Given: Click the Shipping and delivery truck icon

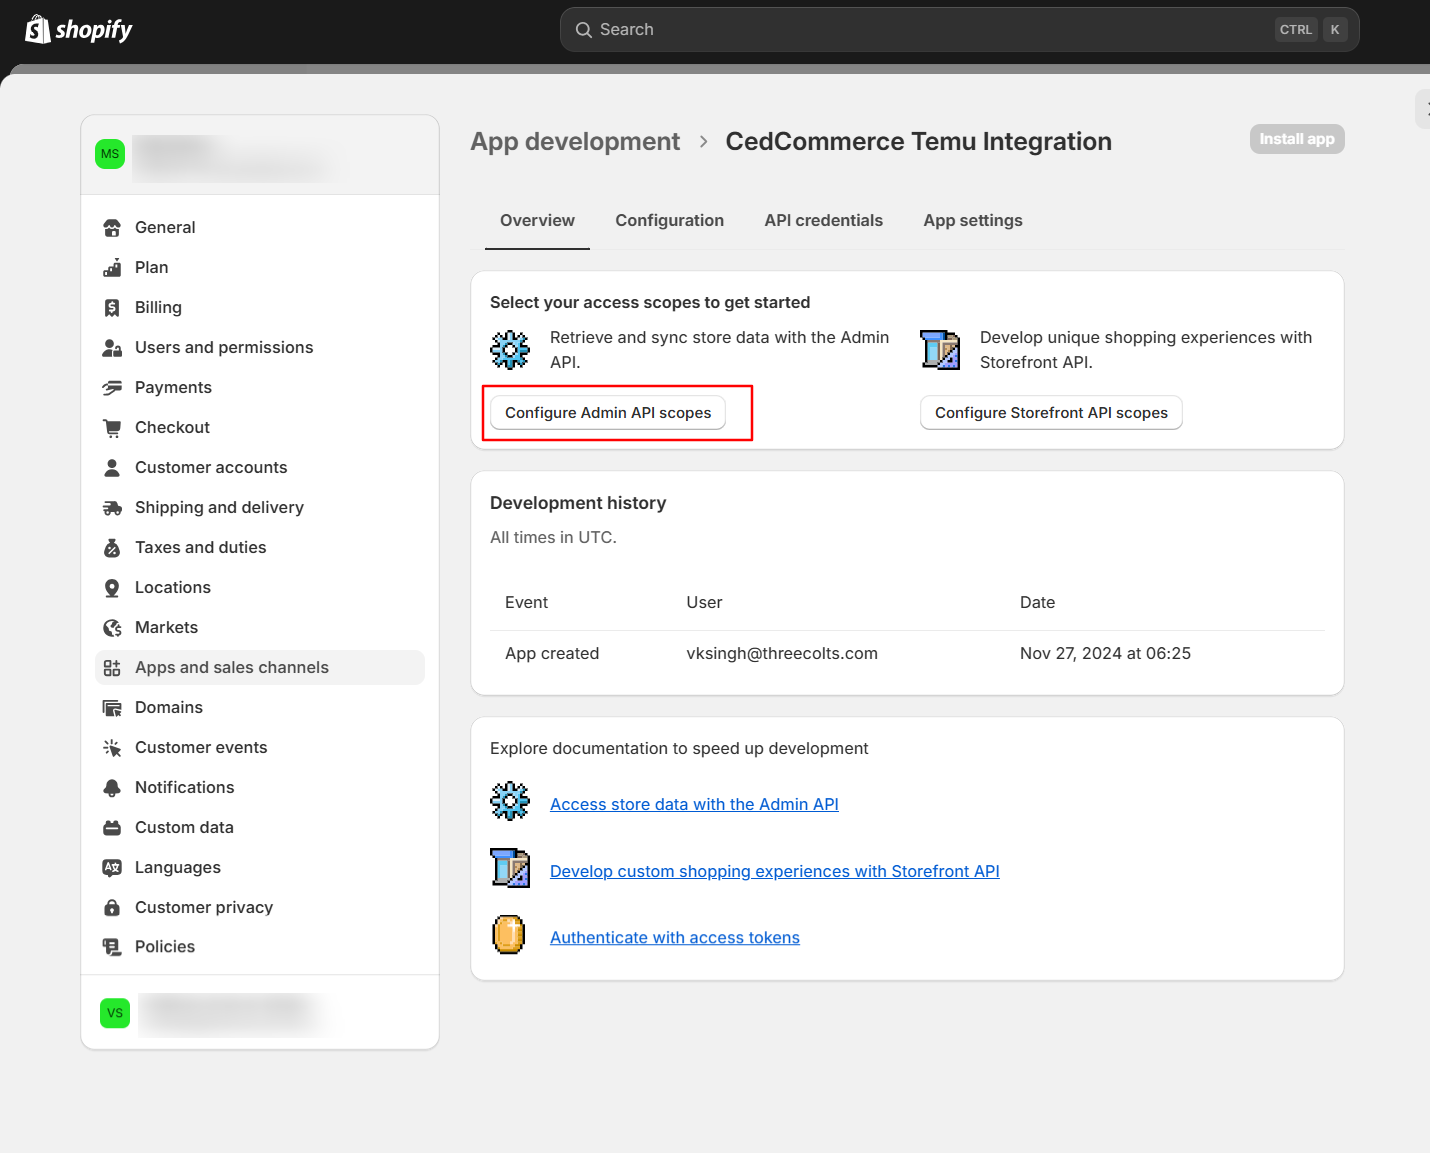Looking at the screenshot, I should pyautogui.click(x=112, y=508).
